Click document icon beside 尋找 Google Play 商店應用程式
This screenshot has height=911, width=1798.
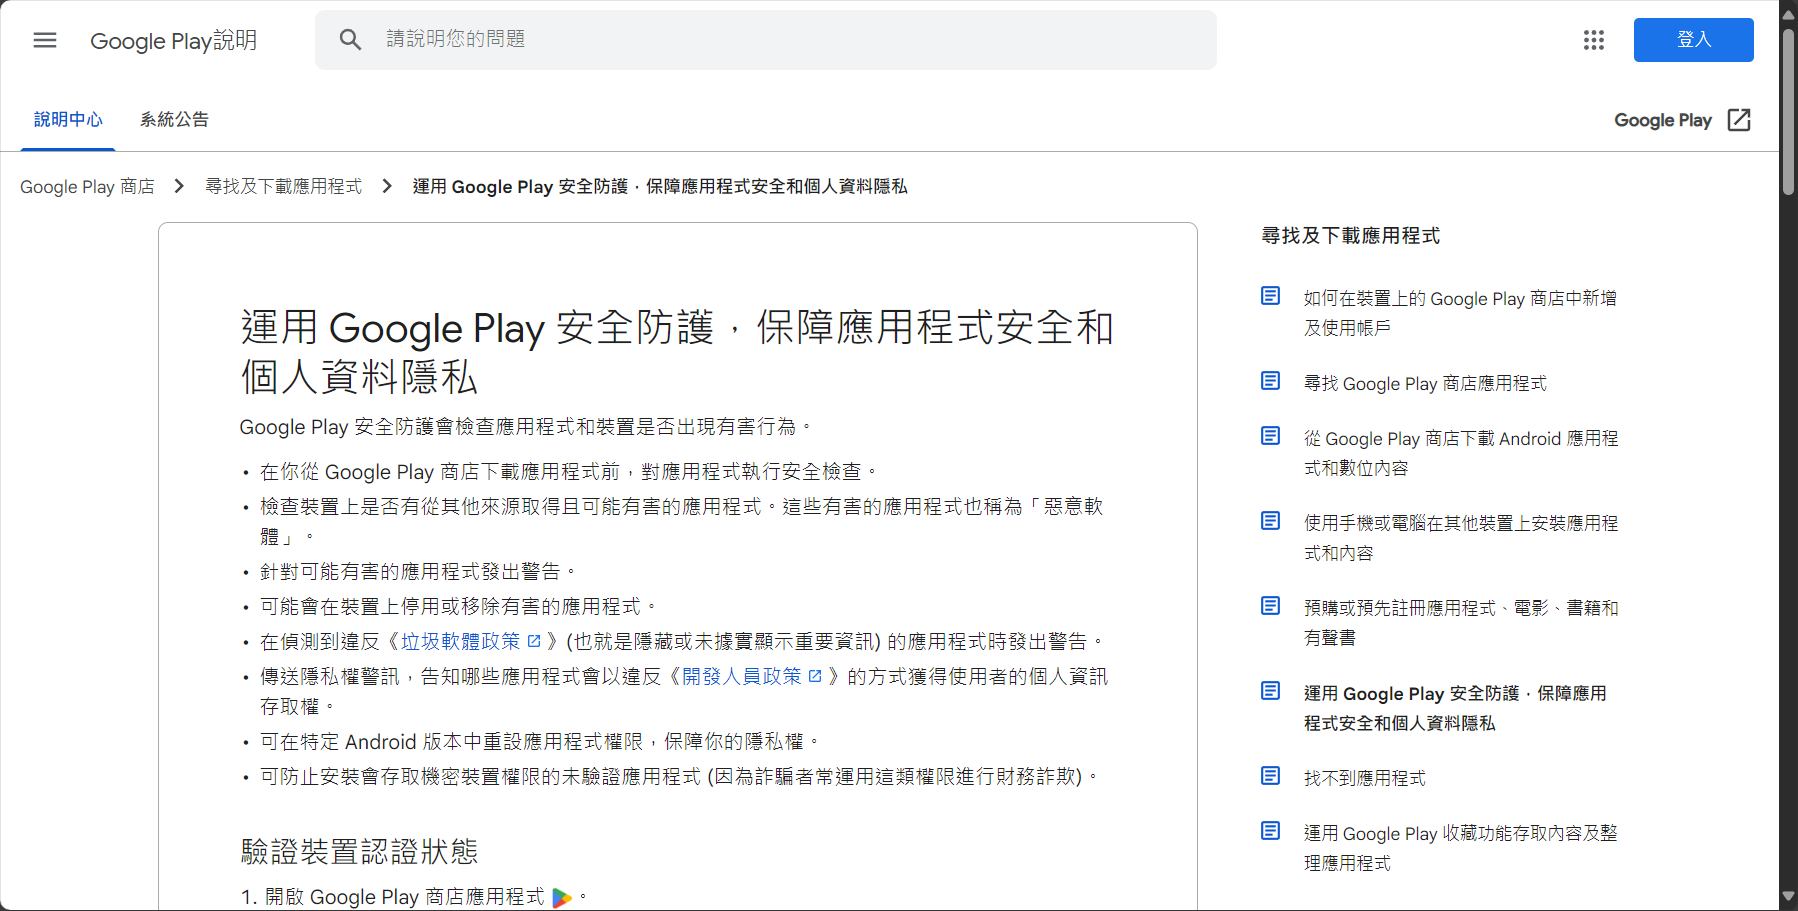pos(1271,381)
